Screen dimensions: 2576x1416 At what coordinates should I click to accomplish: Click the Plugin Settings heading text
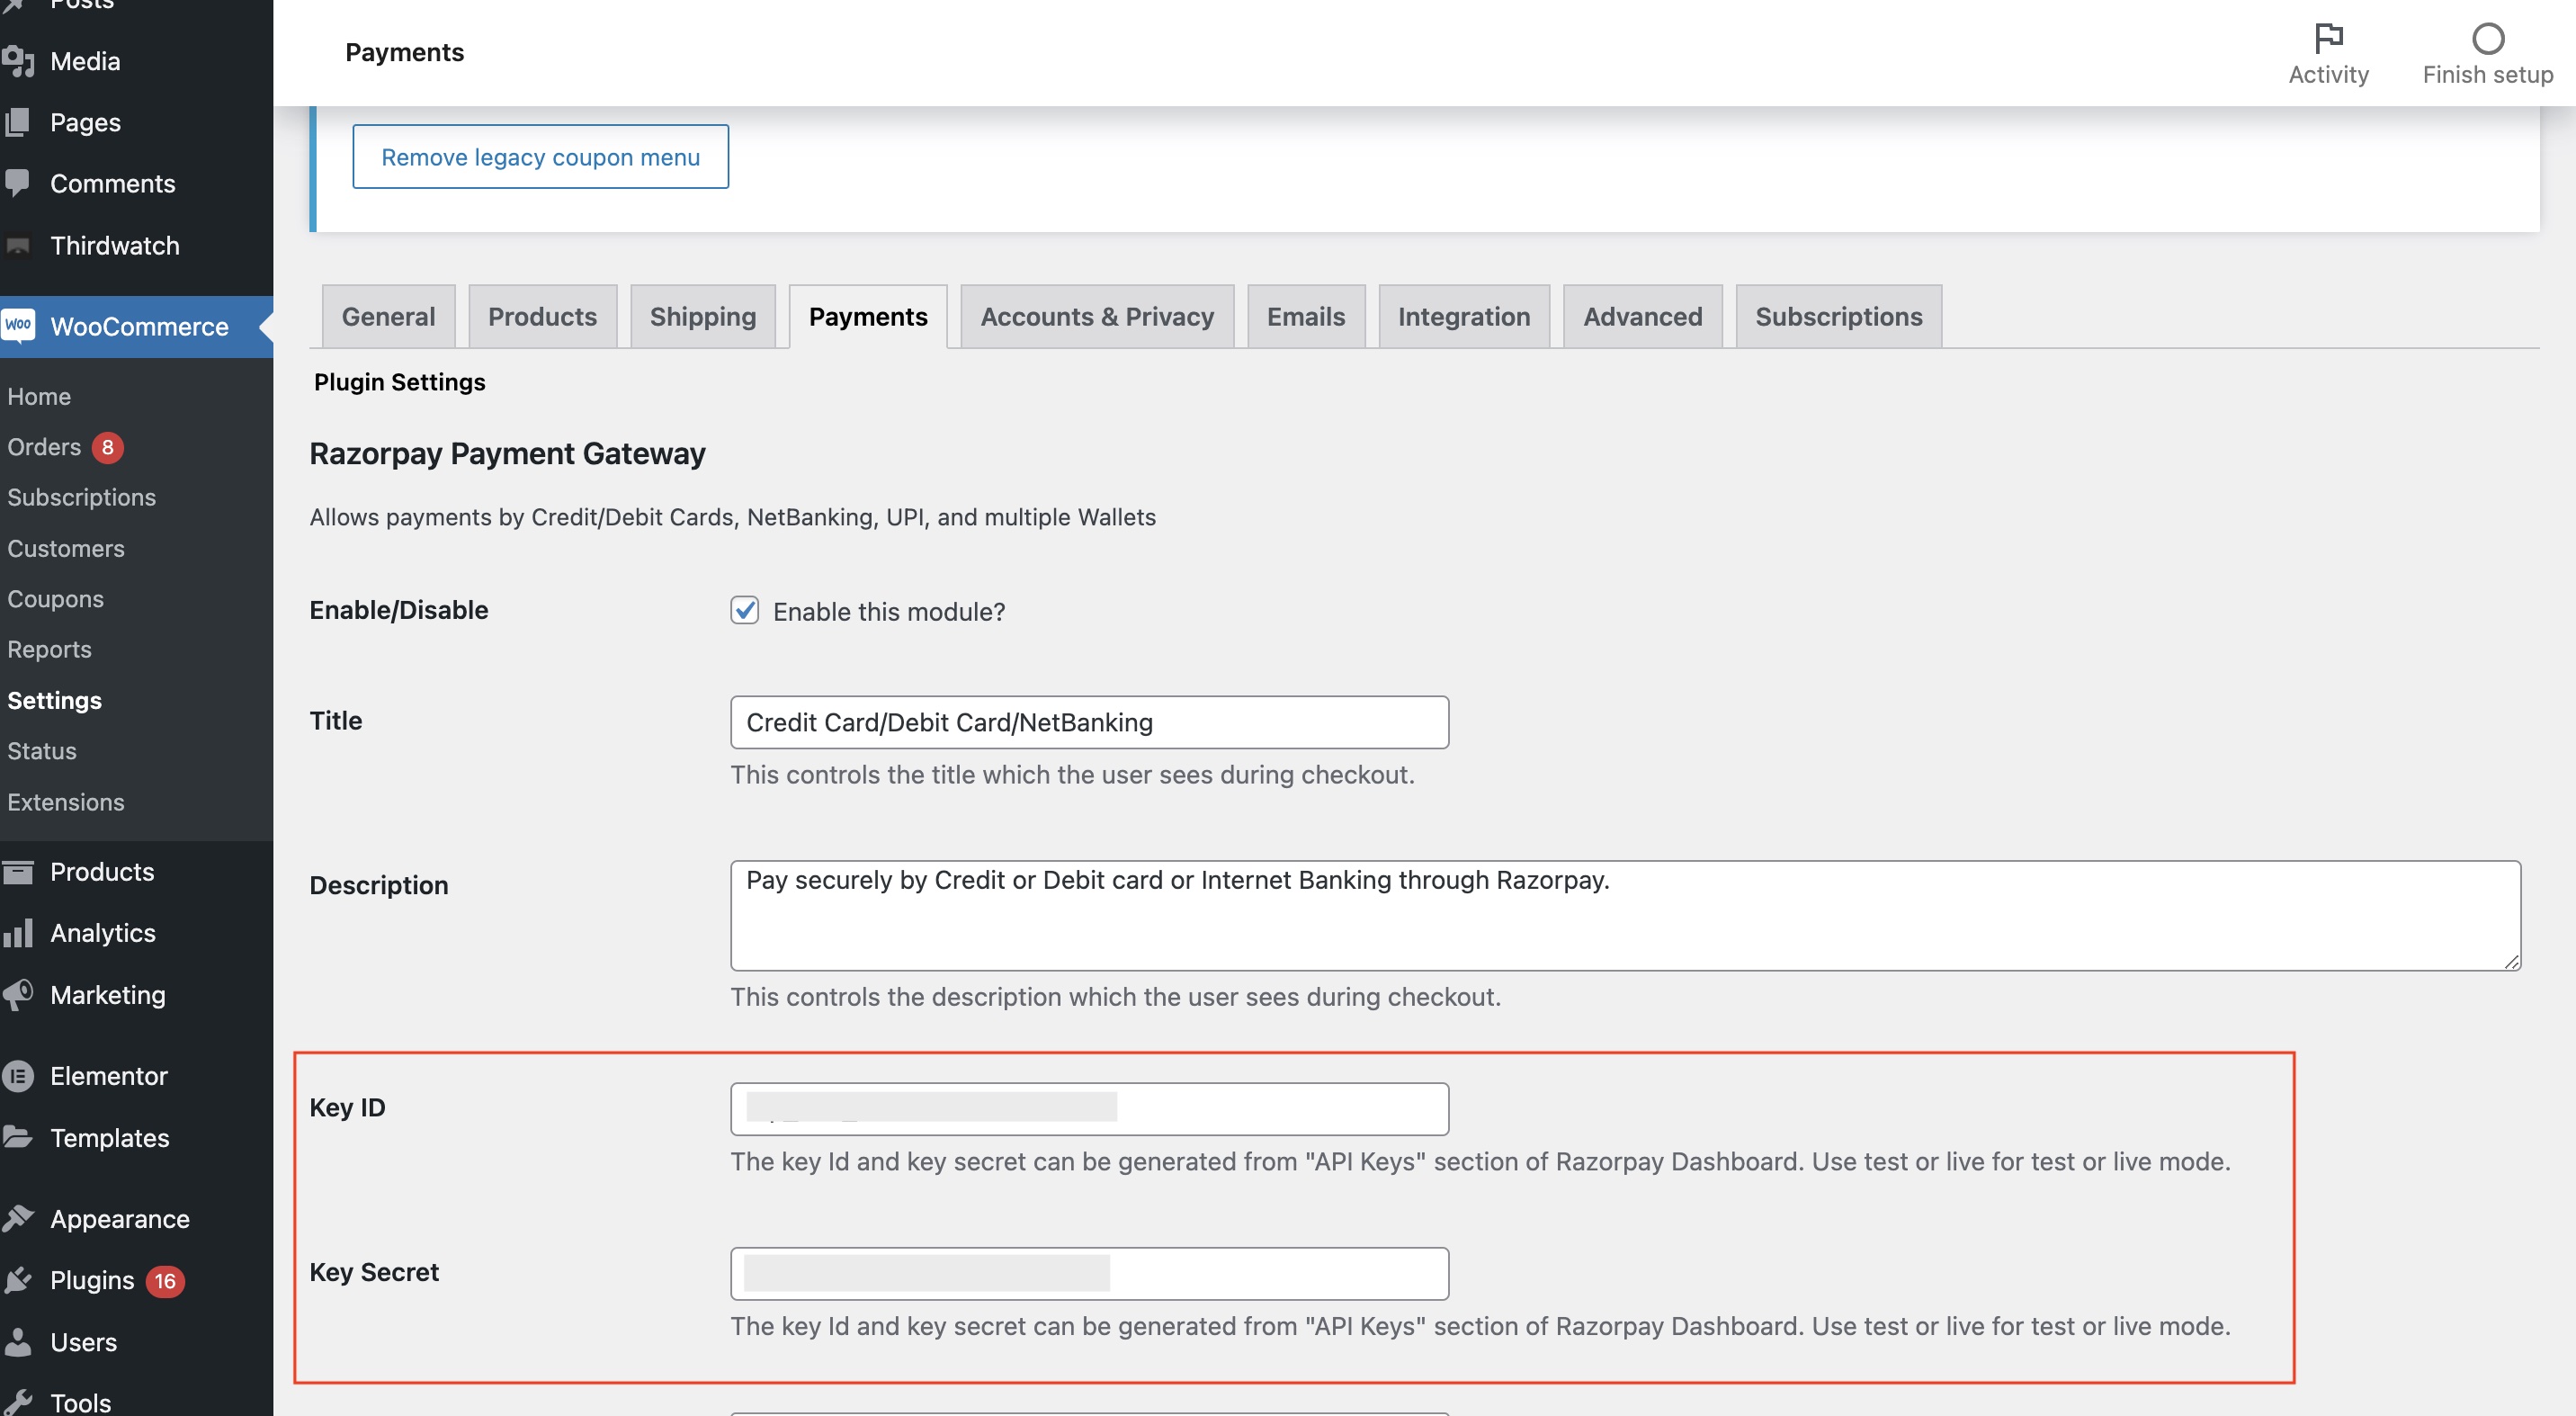pos(399,382)
